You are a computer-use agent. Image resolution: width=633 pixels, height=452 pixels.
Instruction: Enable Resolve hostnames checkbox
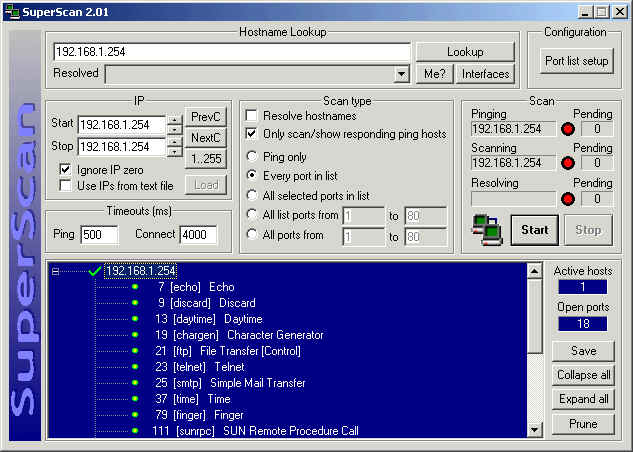point(252,115)
